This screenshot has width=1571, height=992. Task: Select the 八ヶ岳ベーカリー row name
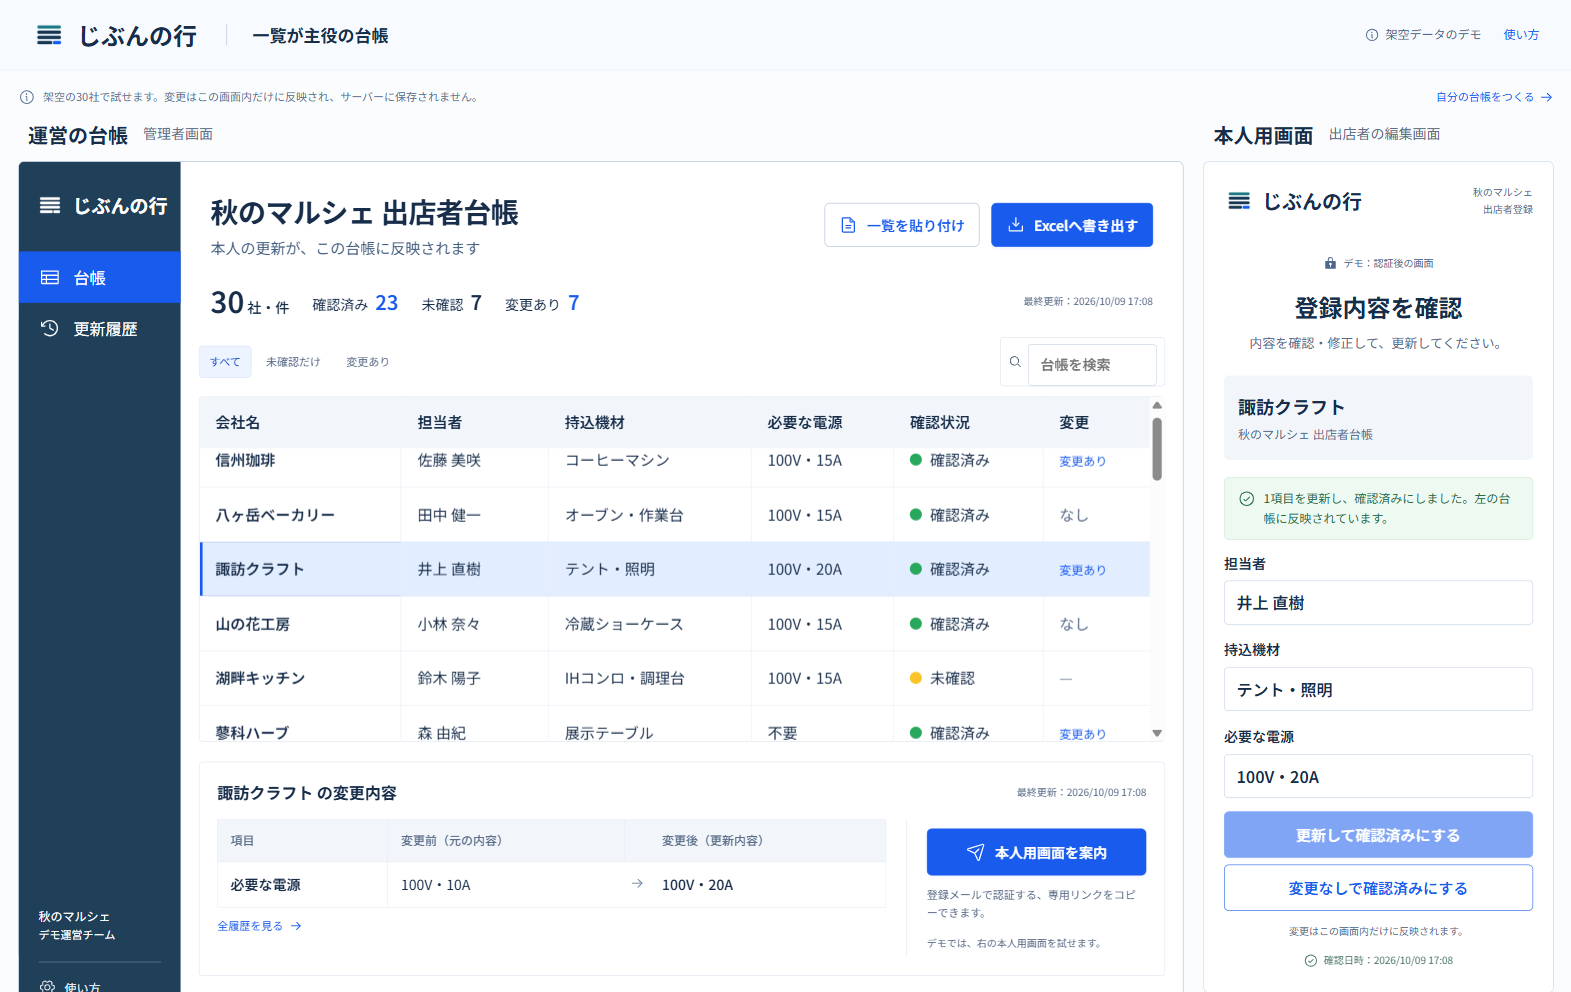coord(275,515)
